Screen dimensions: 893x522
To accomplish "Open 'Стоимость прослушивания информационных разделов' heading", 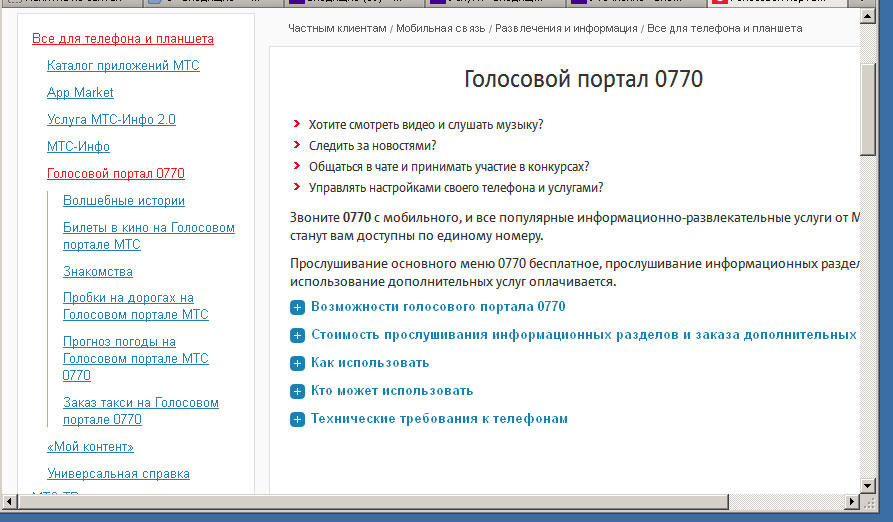I will 585,335.
